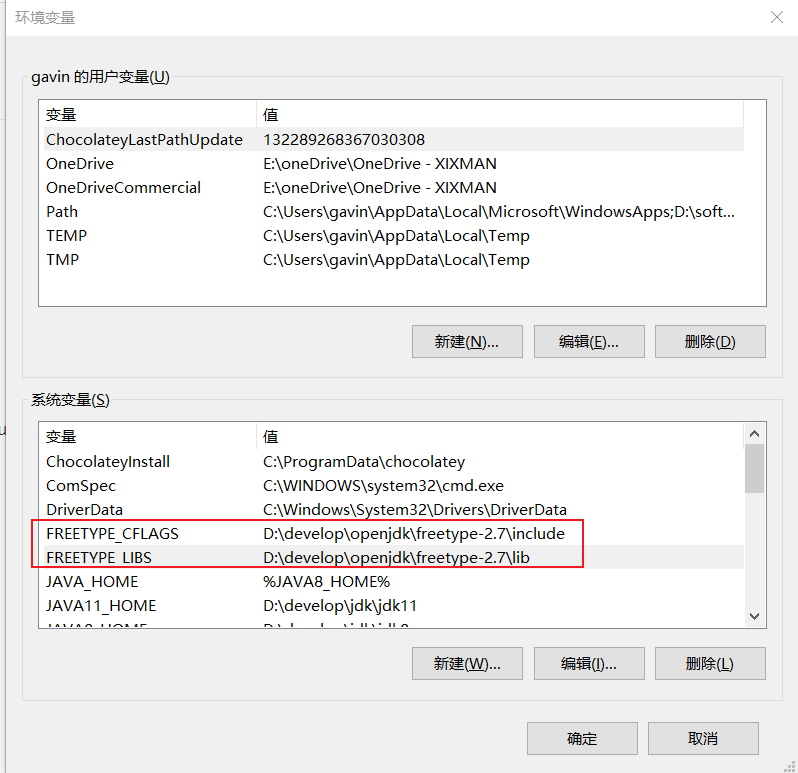Close the environment variables dialog window

pyautogui.click(x=776, y=17)
